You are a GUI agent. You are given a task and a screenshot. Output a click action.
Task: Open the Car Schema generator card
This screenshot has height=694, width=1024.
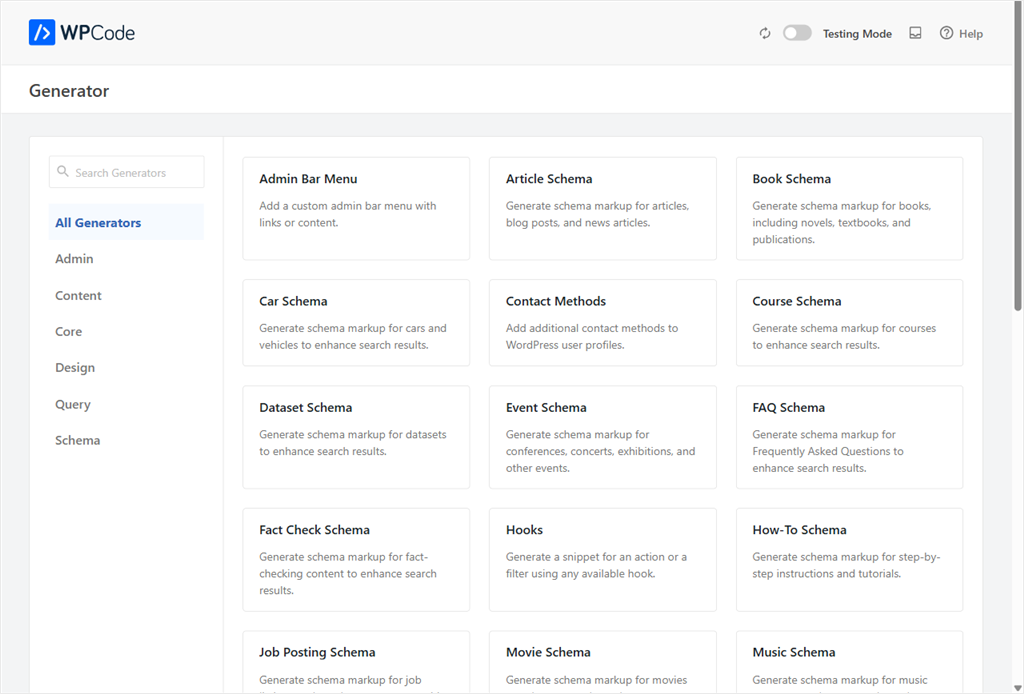[356, 323]
